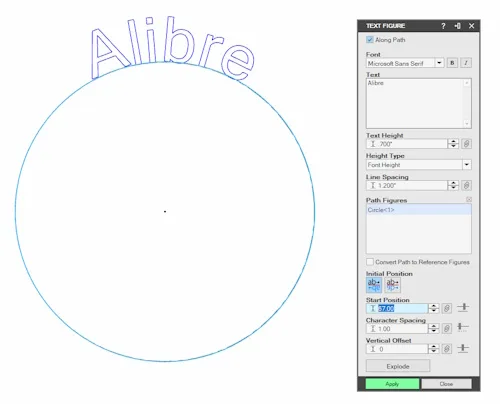Close the Text Figure panel with X
The width and height of the screenshot is (500, 404).
point(471,26)
